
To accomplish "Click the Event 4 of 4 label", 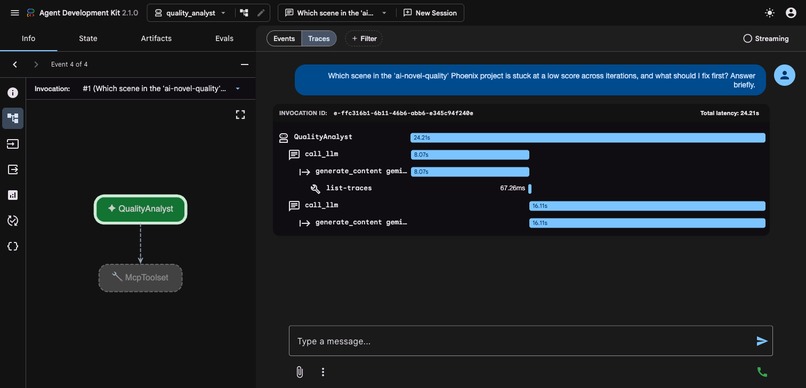I will tap(69, 65).
